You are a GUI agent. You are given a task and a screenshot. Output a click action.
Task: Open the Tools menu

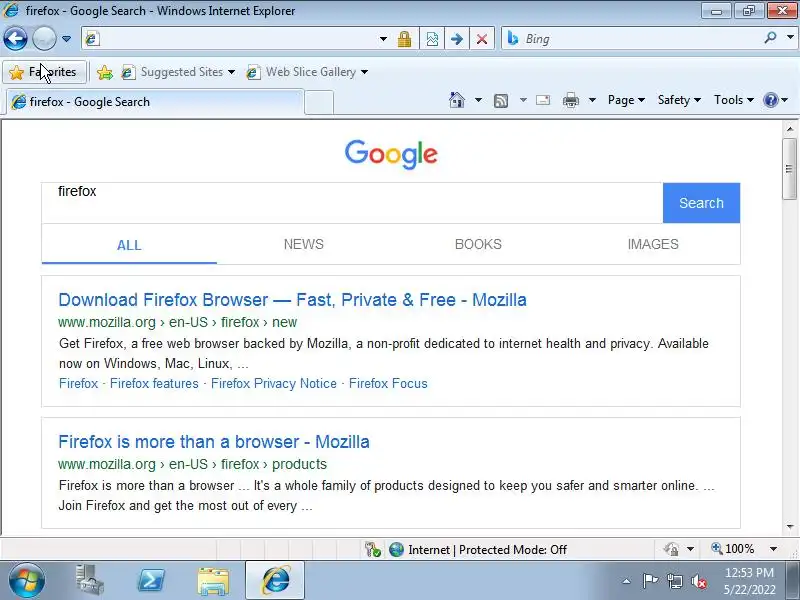pos(734,100)
